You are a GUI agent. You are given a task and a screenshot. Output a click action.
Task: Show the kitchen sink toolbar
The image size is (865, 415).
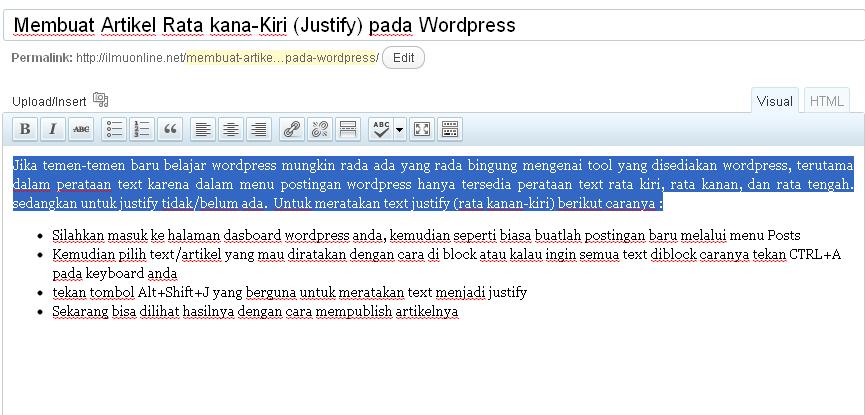tap(450, 129)
